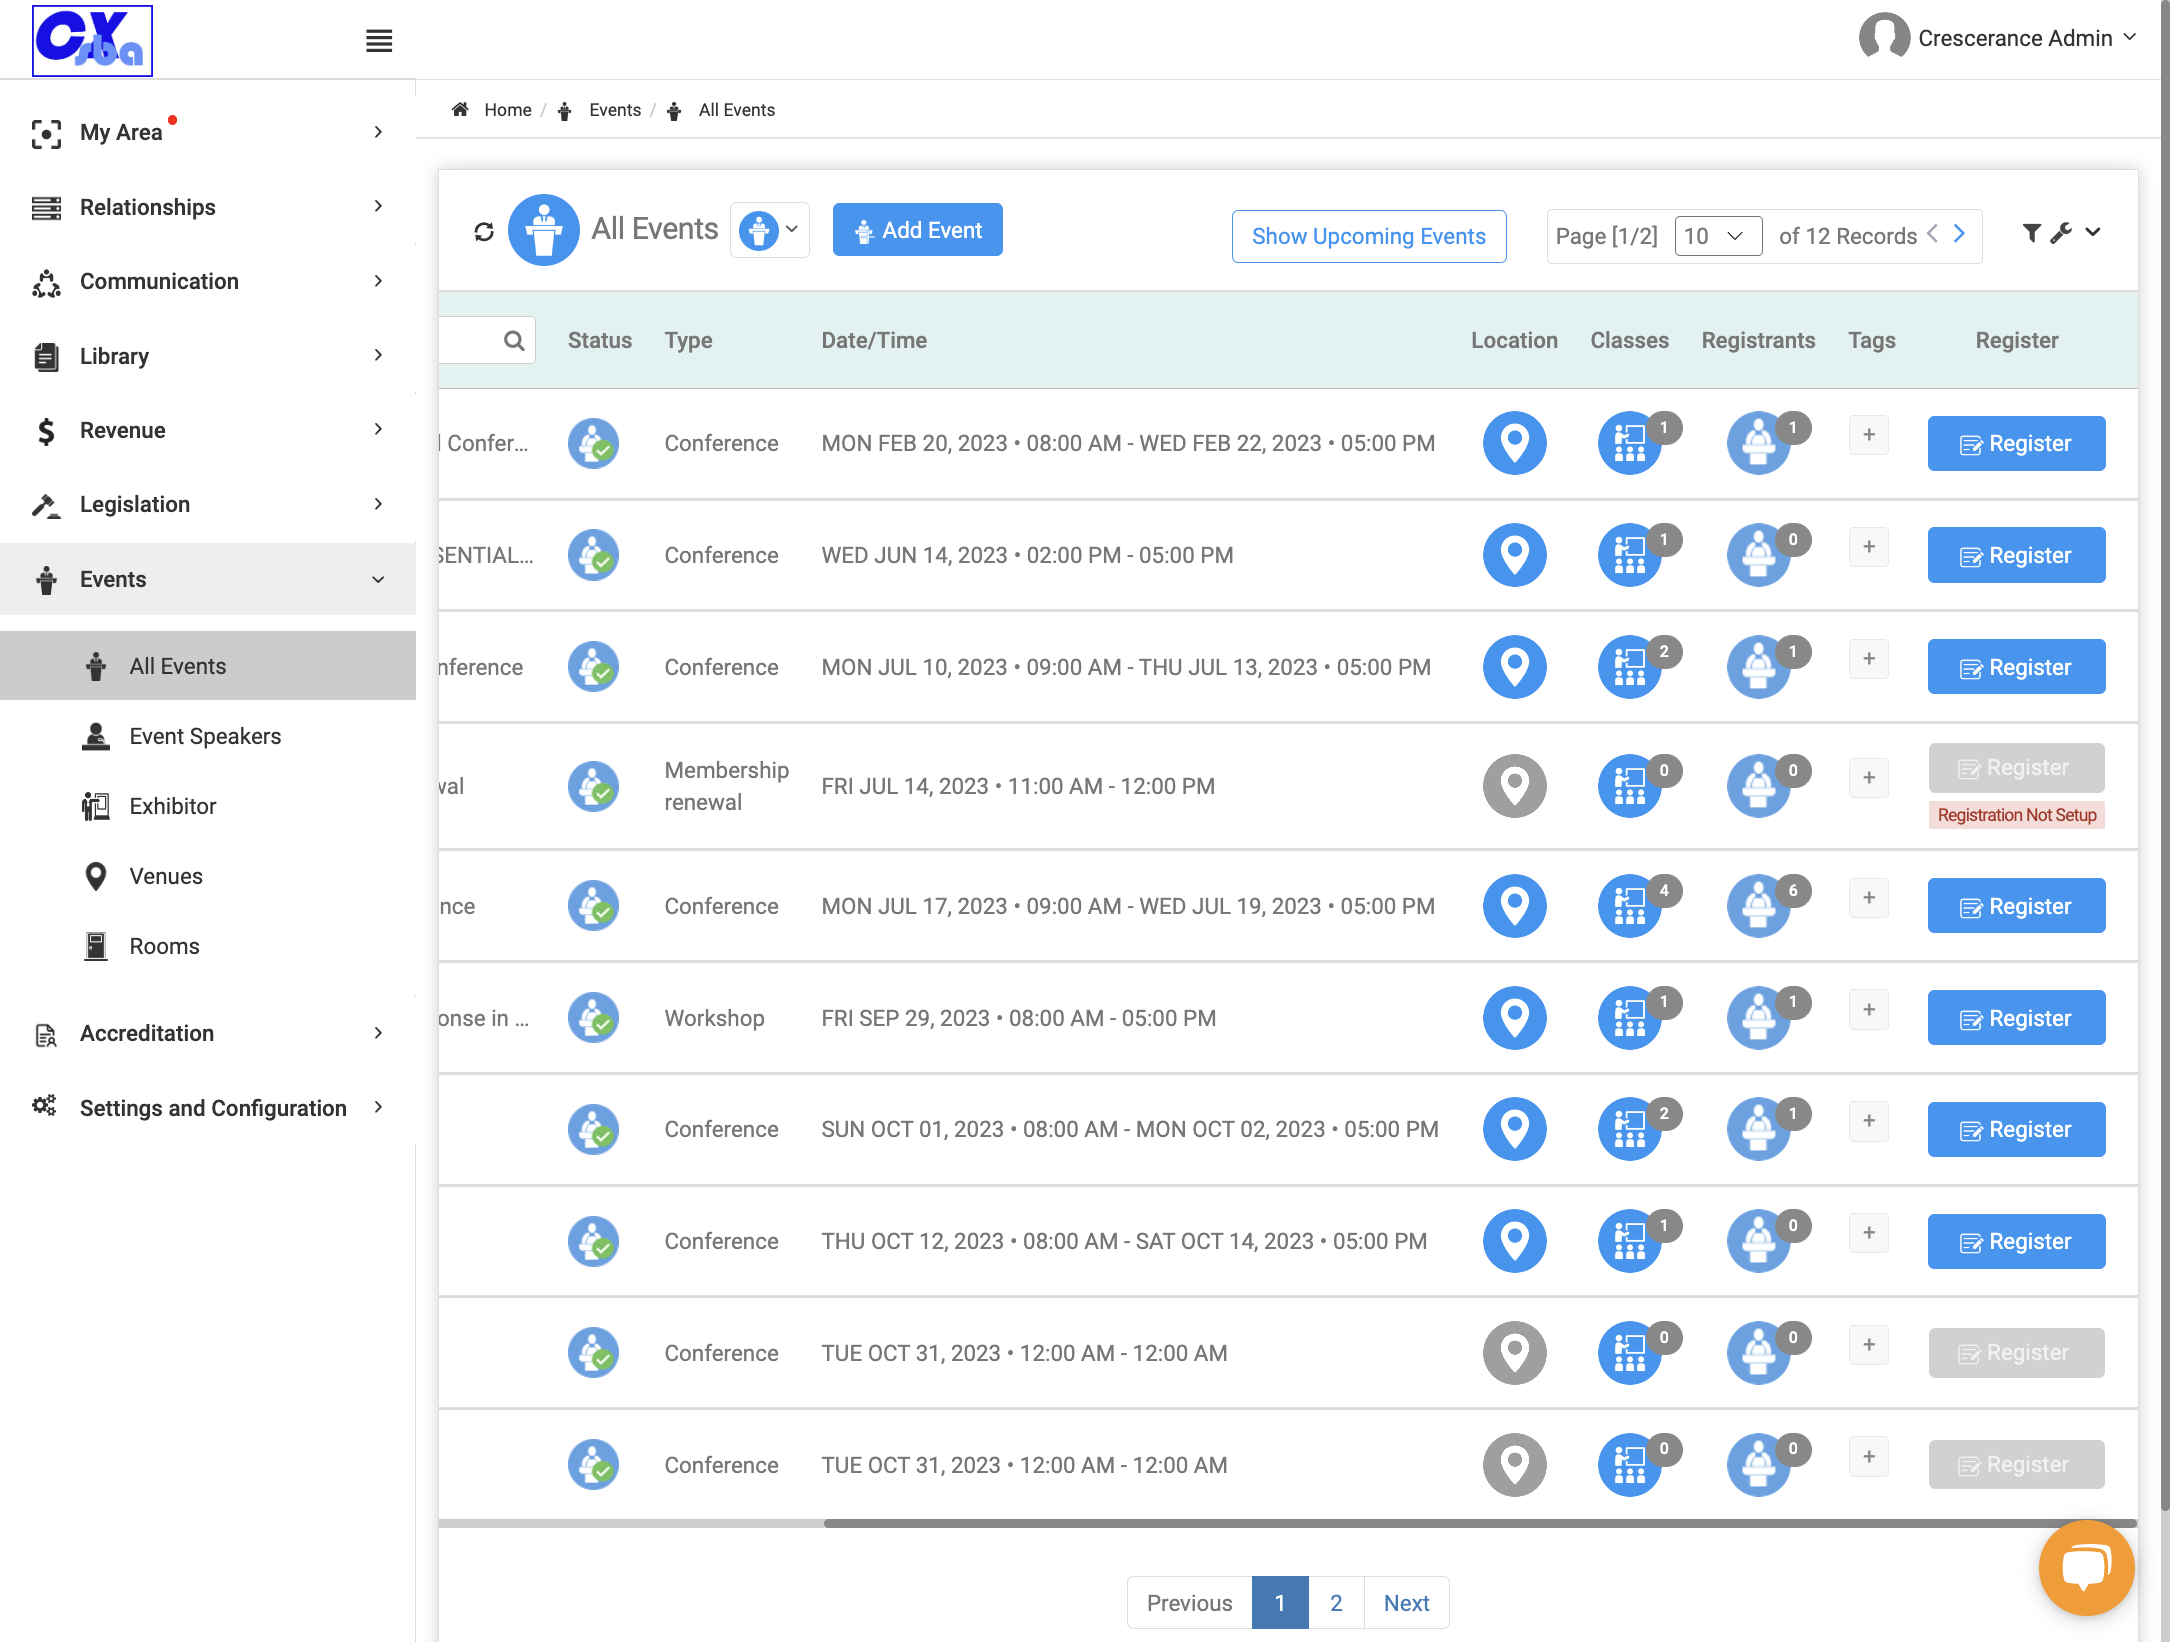Go to page 2 in pagination
This screenshot has width=2170, height=1642.
pos(1336,1602)
